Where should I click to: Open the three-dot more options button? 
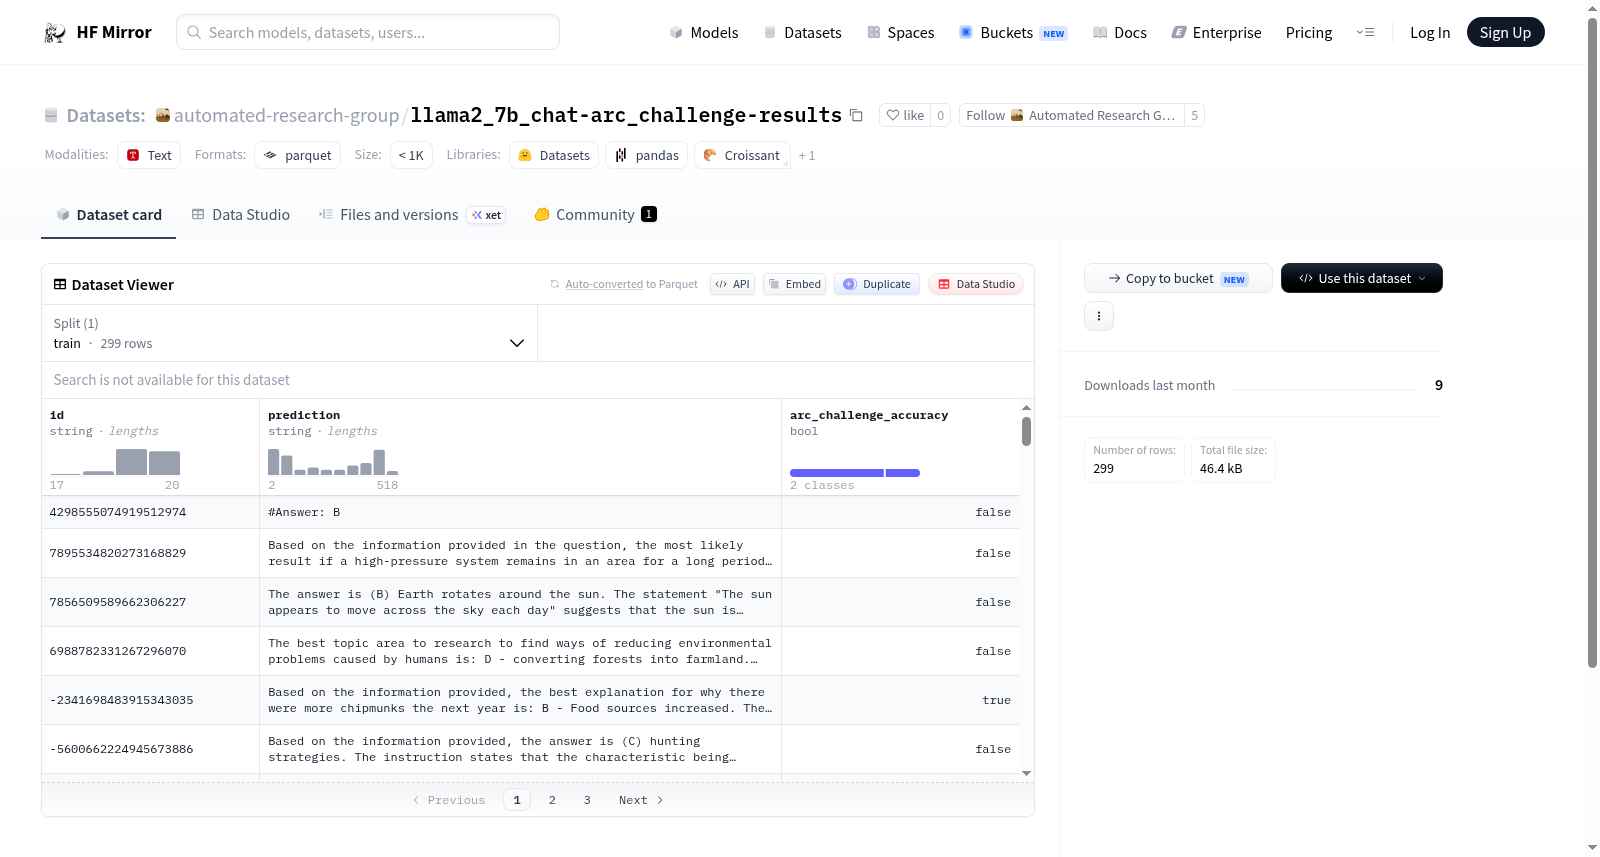(1099, 316)
